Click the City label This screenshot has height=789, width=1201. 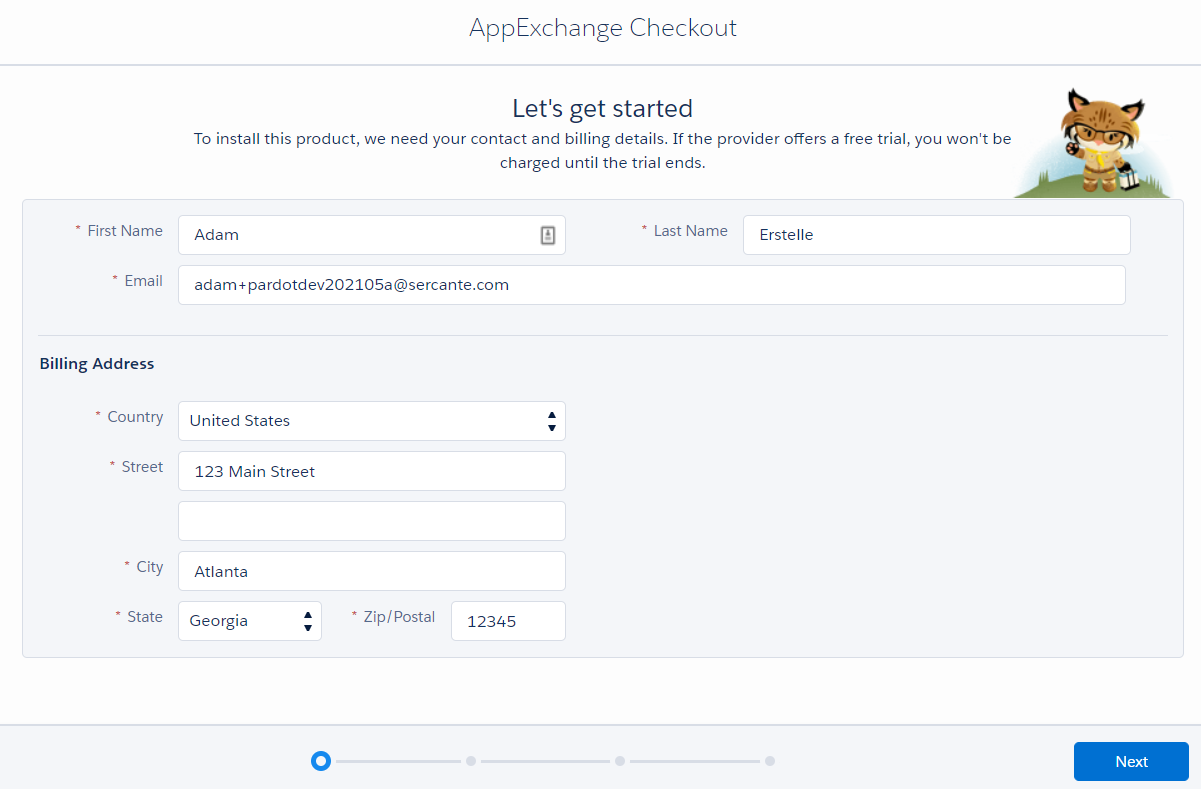(150, 567)
